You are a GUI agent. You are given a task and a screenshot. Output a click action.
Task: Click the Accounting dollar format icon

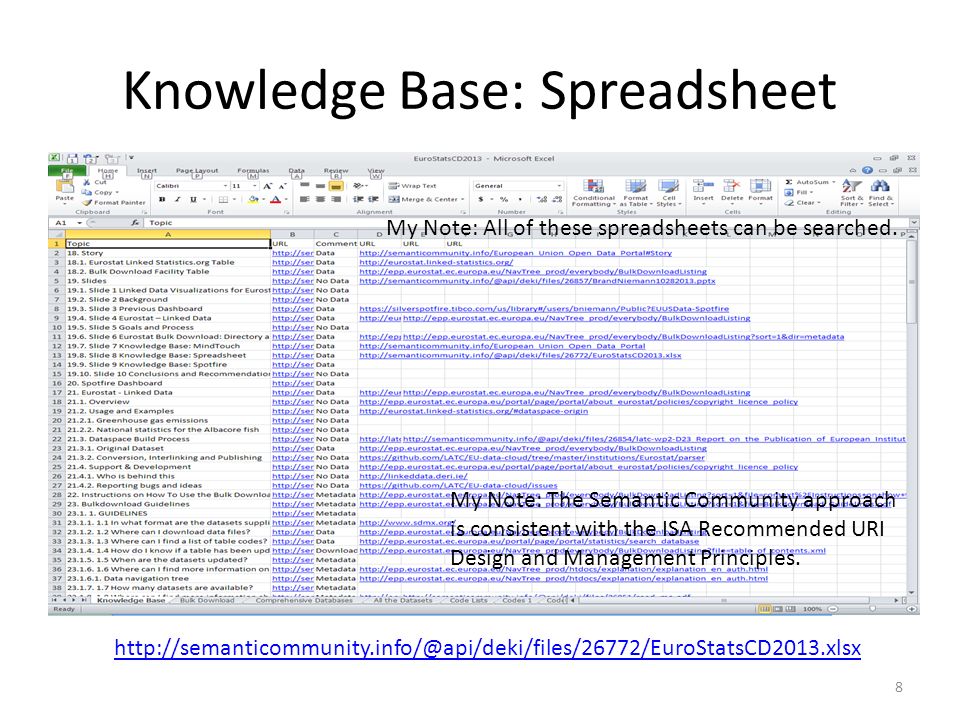(481, 199)
